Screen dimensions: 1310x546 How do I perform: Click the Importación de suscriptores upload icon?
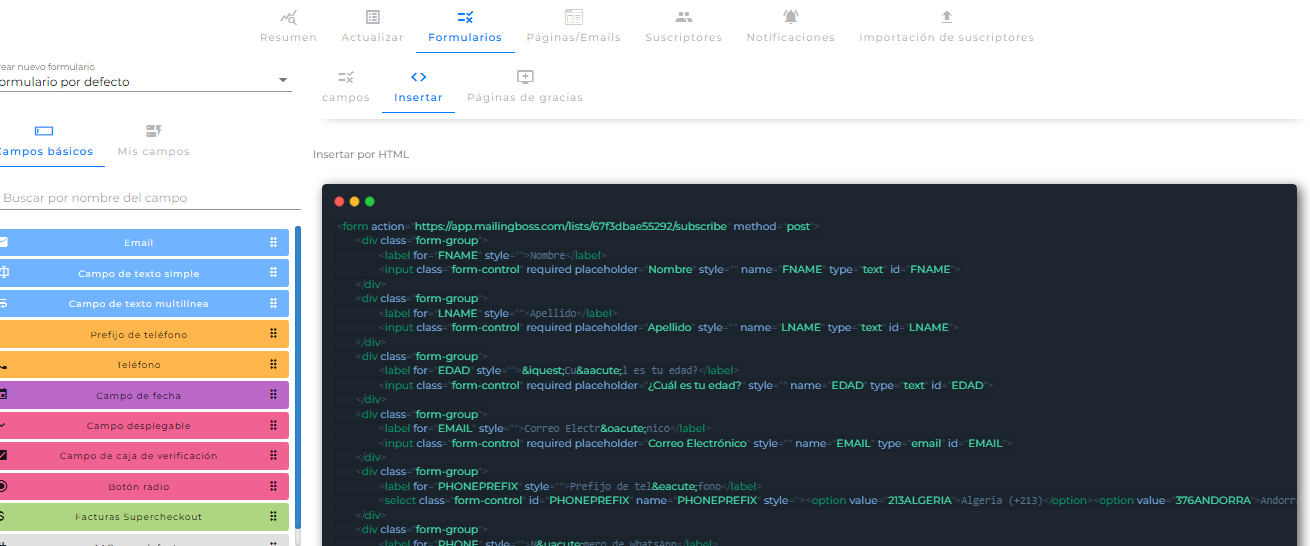click(947, 17)
